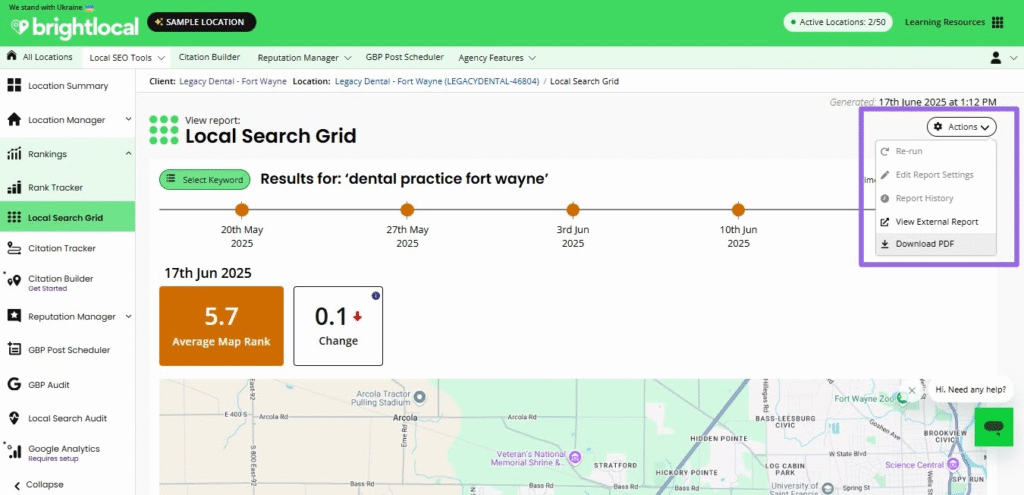Select the 3rd Jun 2025 timeline point
This screenshot has width=1024, height=495.
573,210
